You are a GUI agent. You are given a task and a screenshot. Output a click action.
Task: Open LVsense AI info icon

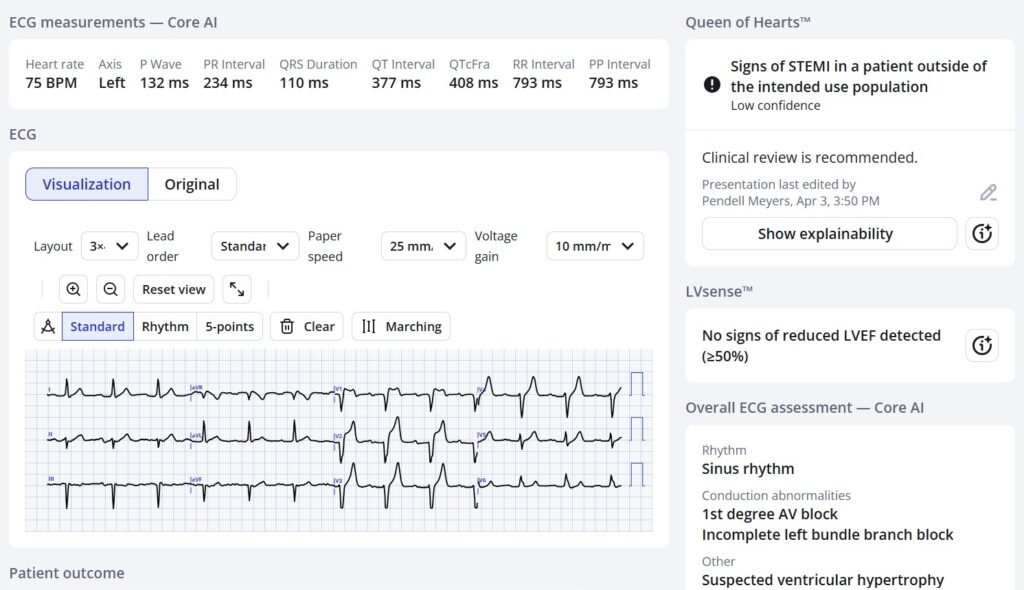982,346
